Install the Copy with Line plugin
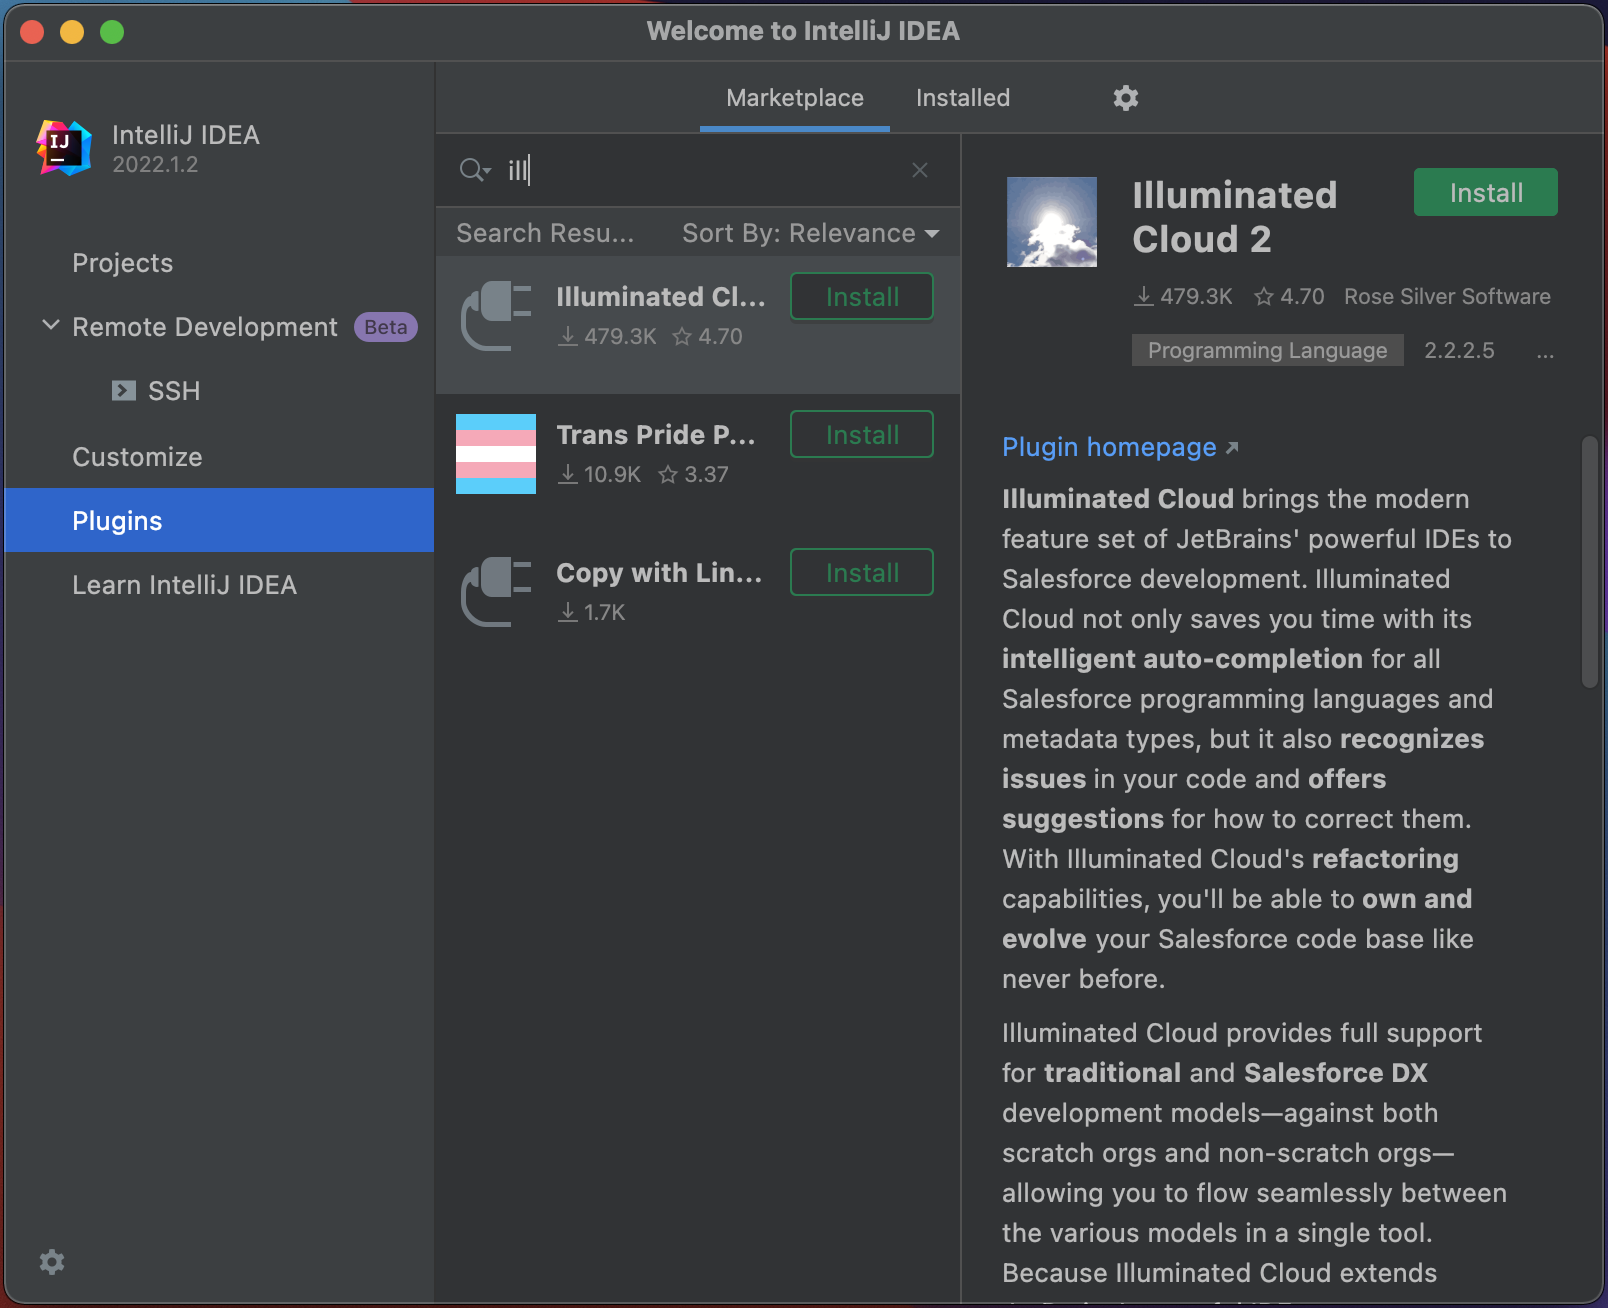The image size is (1608, 1308). pyautogui.click(x=862, y=573)
